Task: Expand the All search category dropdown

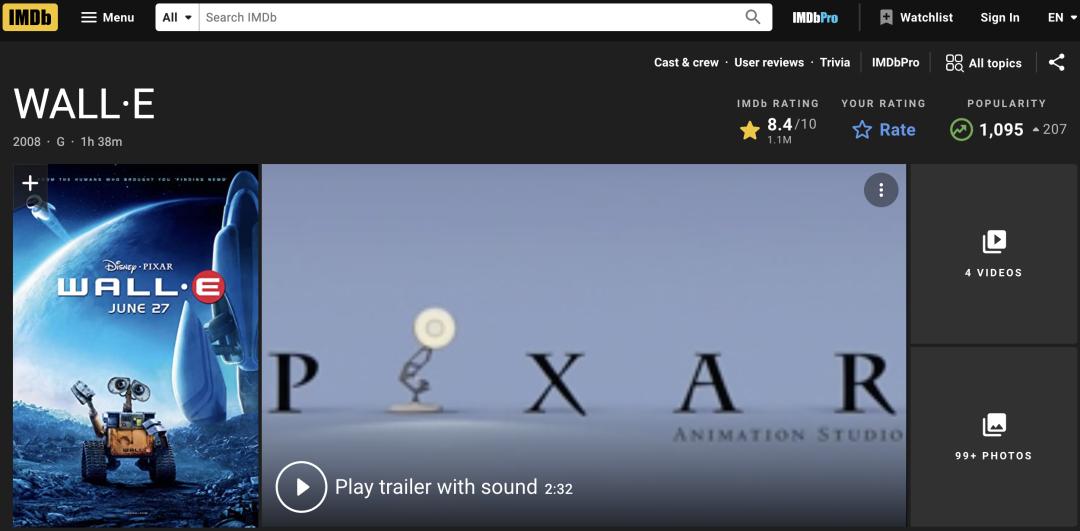Action: coord(177,17)
